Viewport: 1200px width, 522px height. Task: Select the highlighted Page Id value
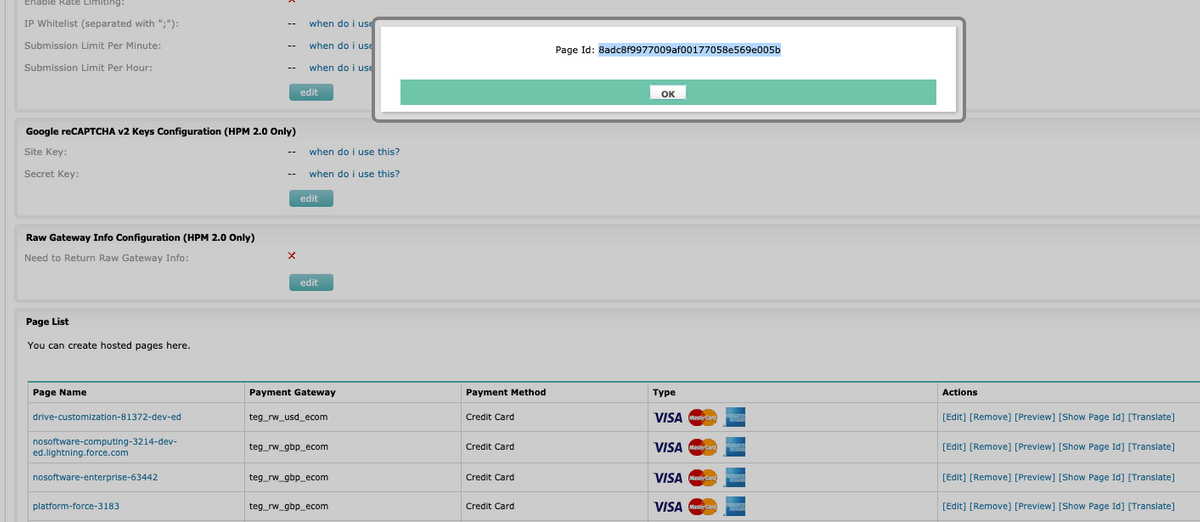click(x=689, y=49)
